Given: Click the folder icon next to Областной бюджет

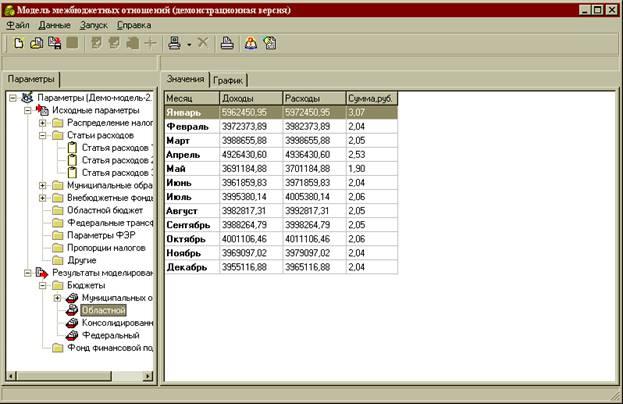Looking at the screenshot, I should pyautogui.click(x=58, y=210).
